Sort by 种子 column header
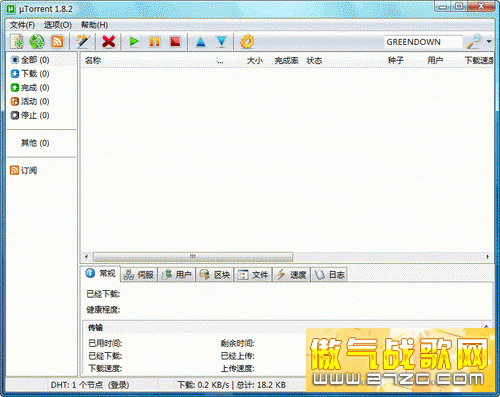 [396, 61]
